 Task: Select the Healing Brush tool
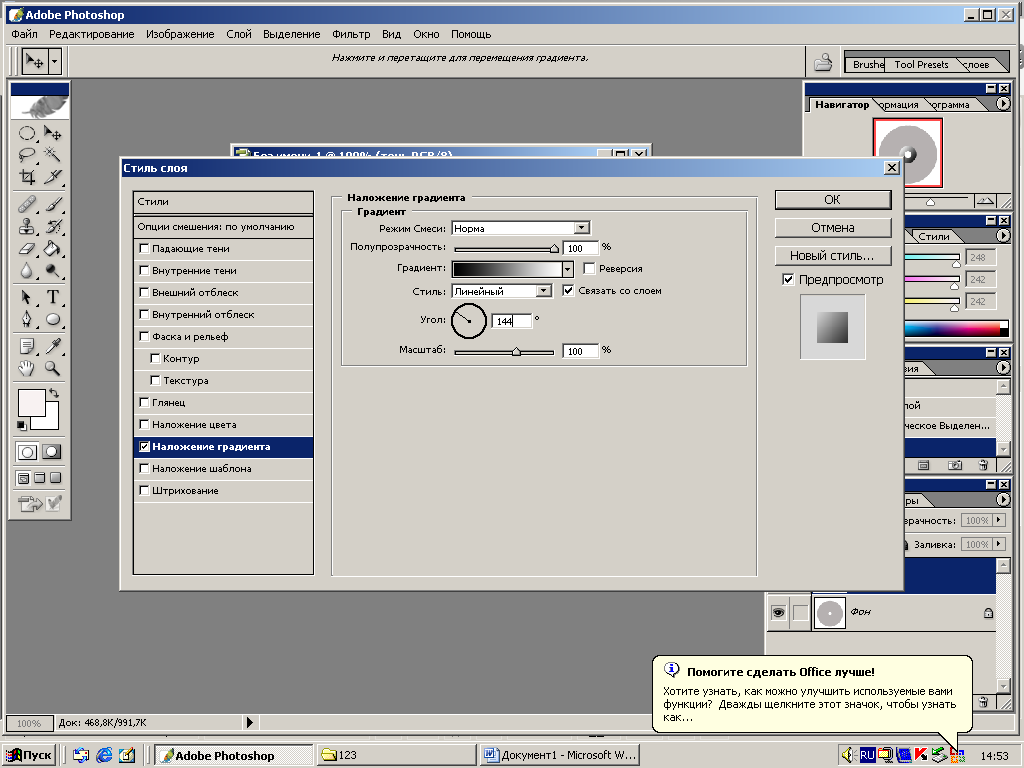[26, 205]
